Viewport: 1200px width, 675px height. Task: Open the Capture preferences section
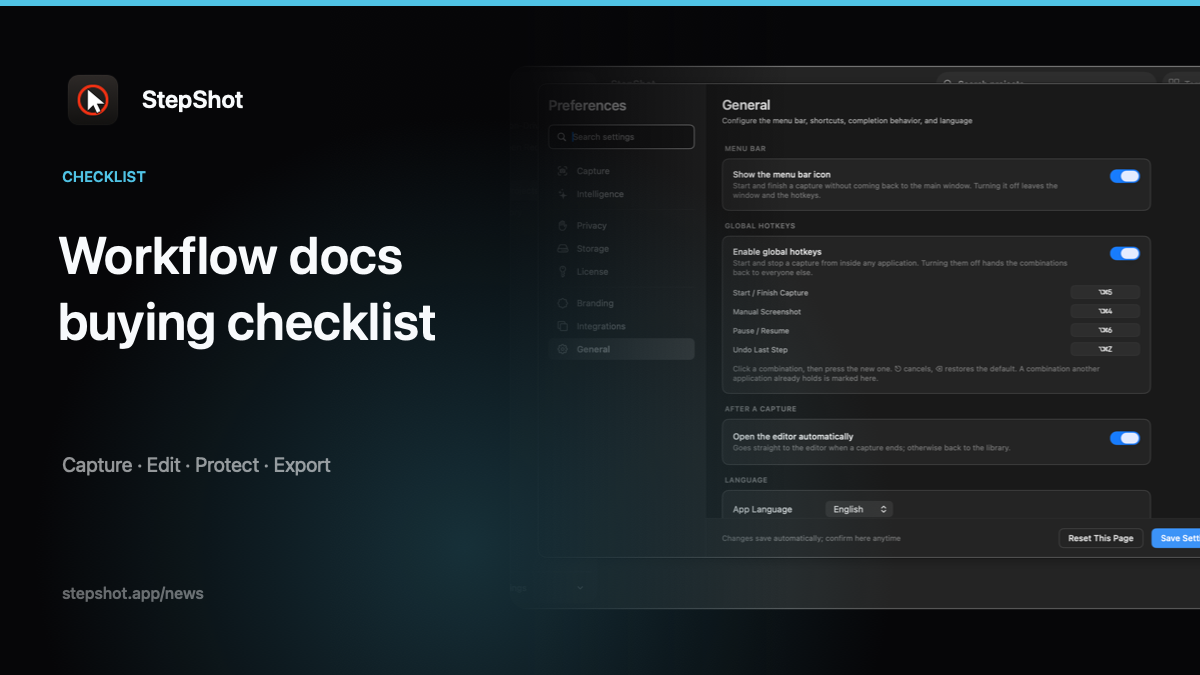pyautogui.click(x=621, y=171)
